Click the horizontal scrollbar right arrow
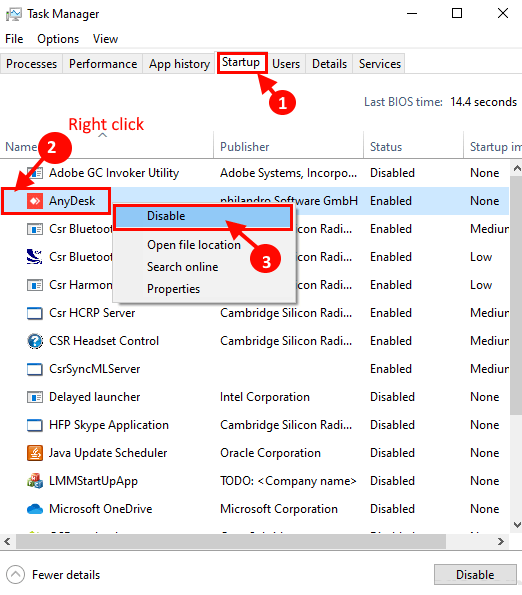Image resolution: width=522 pixels, height=595 pixels. click(501, 541)
